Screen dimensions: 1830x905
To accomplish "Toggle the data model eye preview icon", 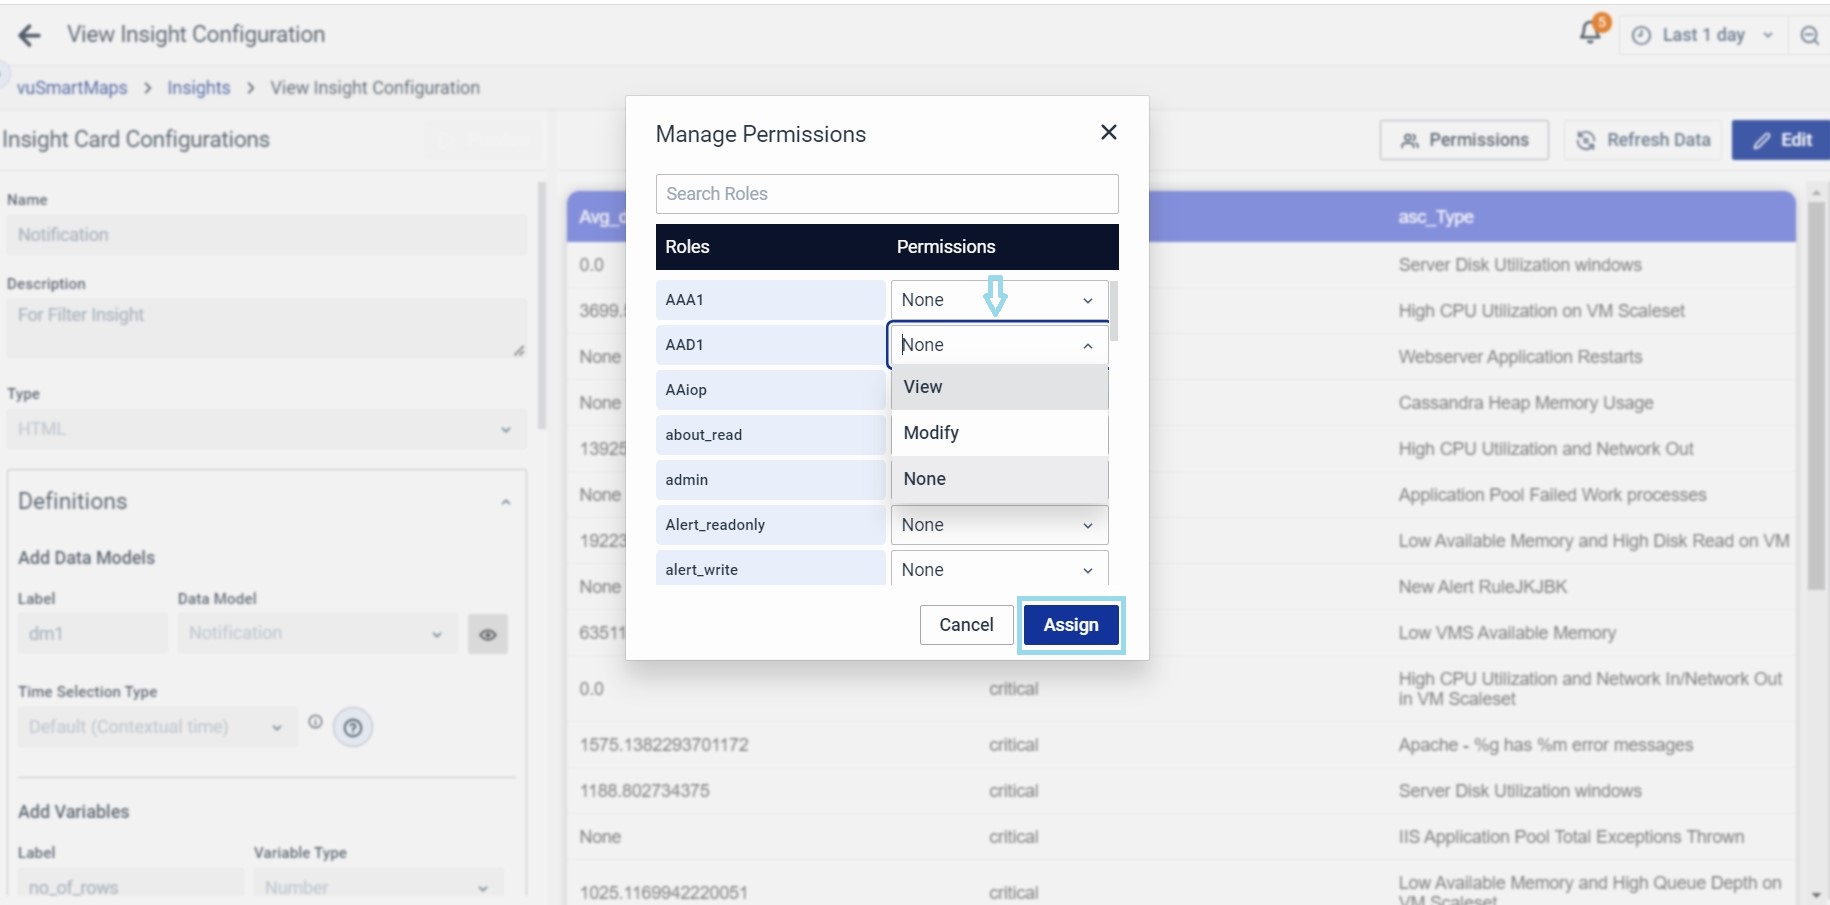I will pos(488,634).
